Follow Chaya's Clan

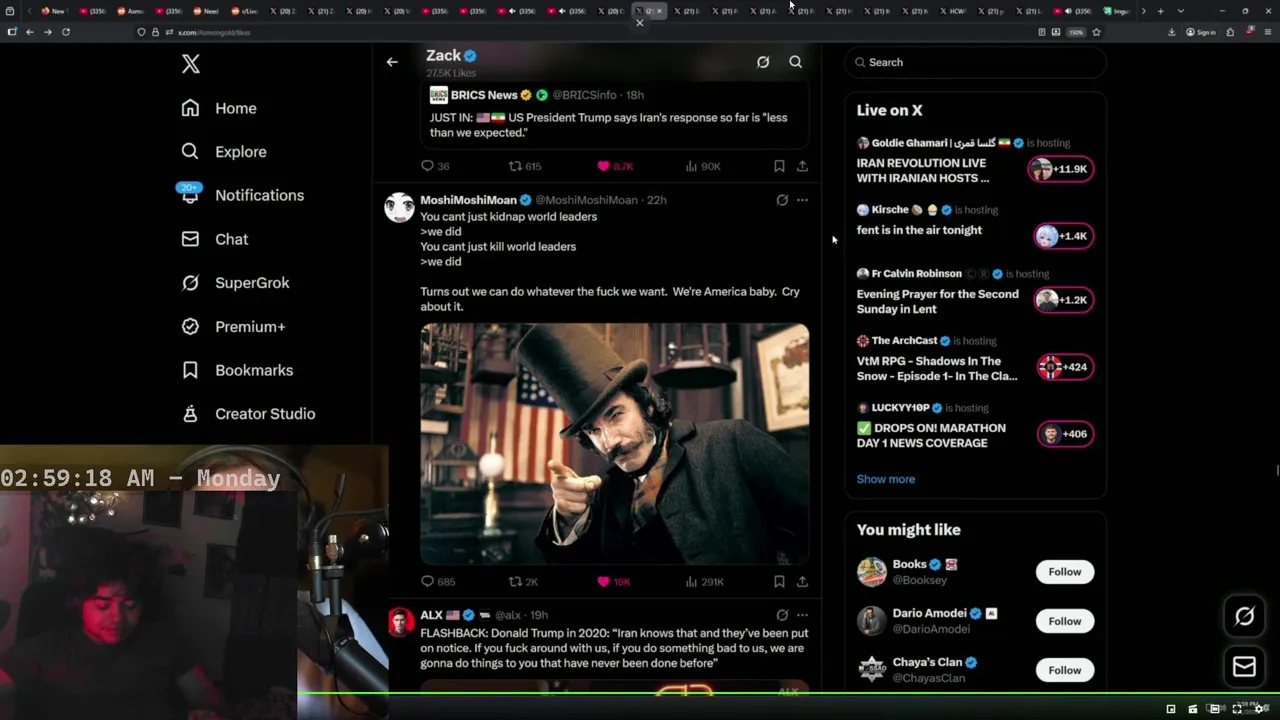1064,670
